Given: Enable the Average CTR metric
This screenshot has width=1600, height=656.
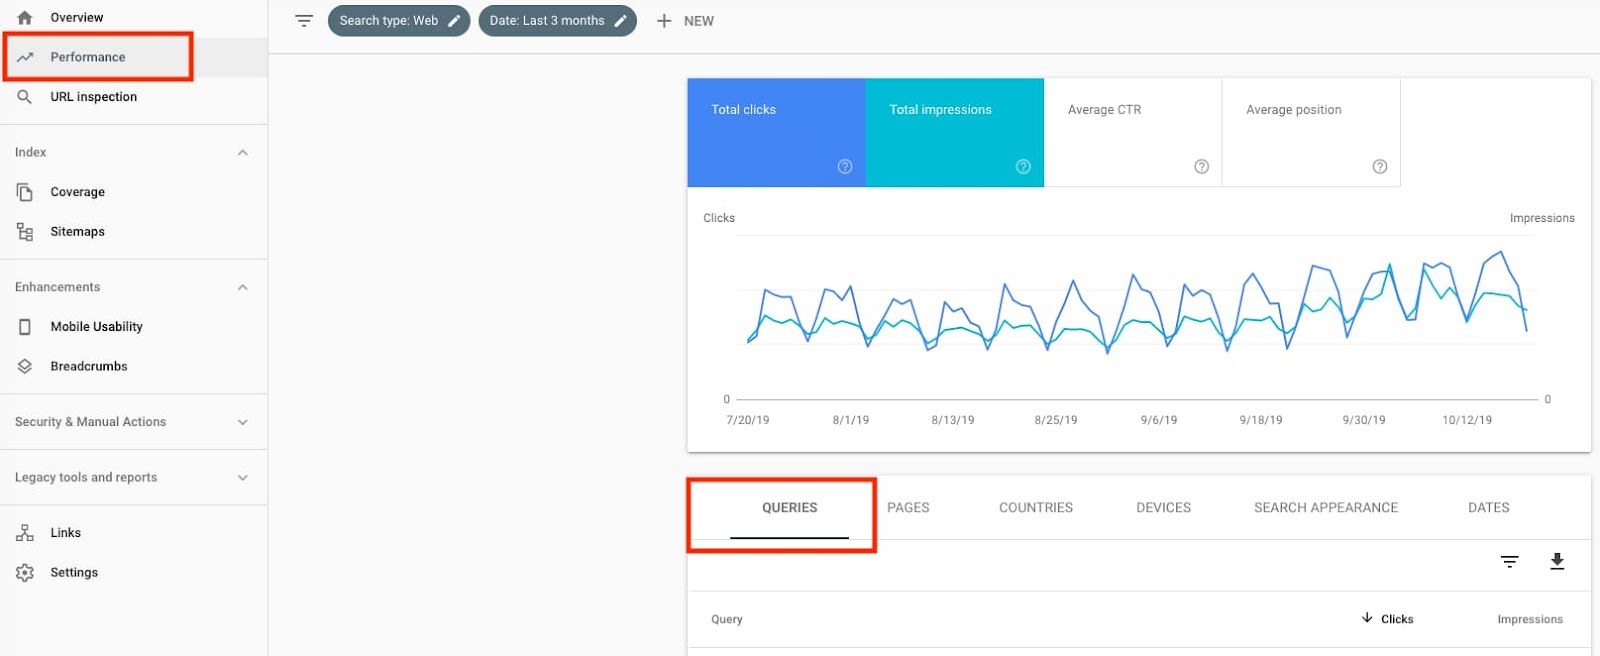Looking at the screenshot, I should [1133, 133].
